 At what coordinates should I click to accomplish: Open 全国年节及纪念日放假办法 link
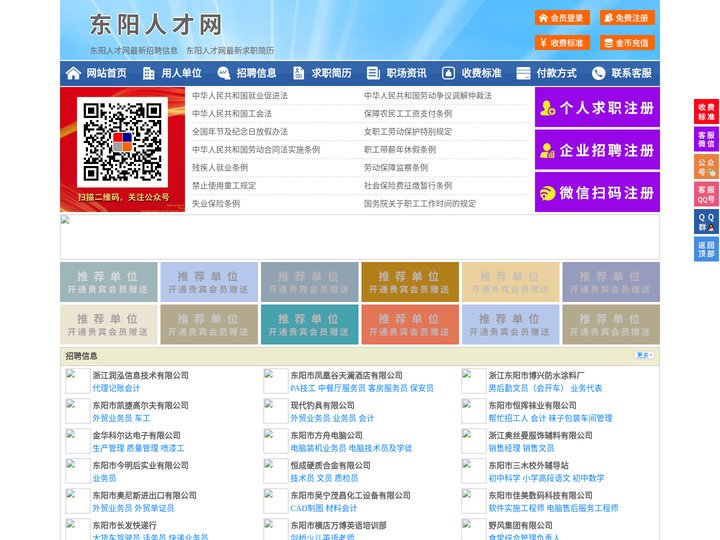(240, 131)
